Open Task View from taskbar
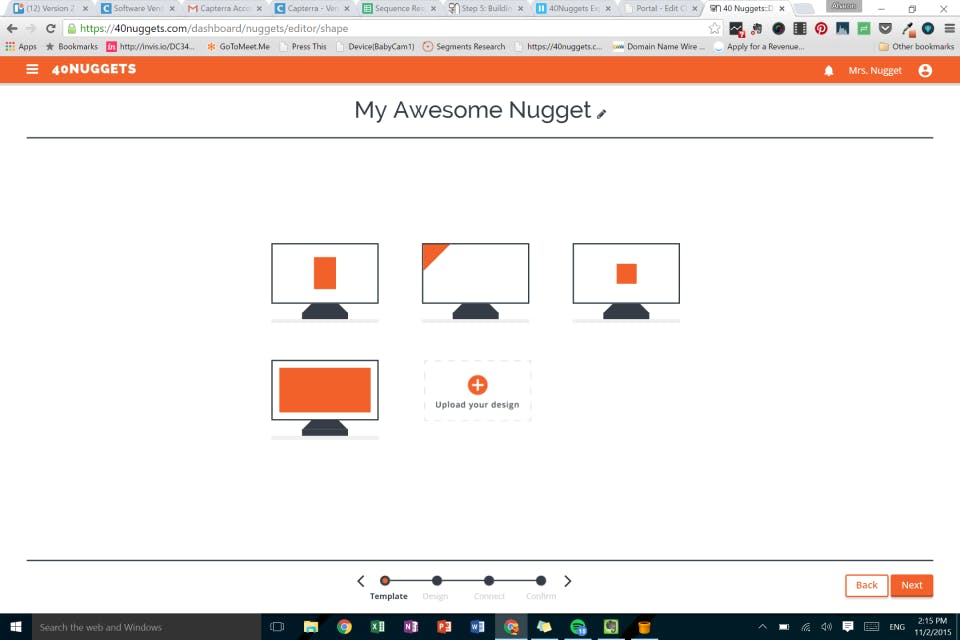Image resolution: width=960 pixels, height=640 pixels. (x=277, y=627)
